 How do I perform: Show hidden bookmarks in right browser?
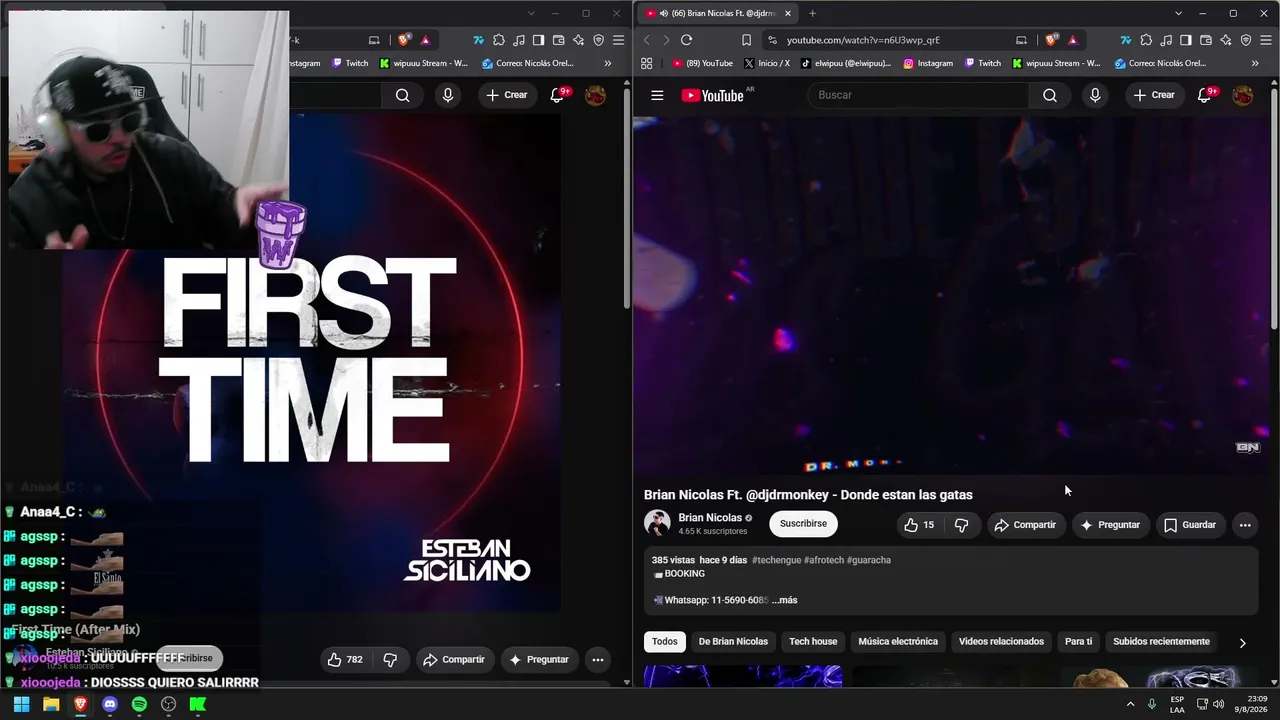tap(1255, 63)
